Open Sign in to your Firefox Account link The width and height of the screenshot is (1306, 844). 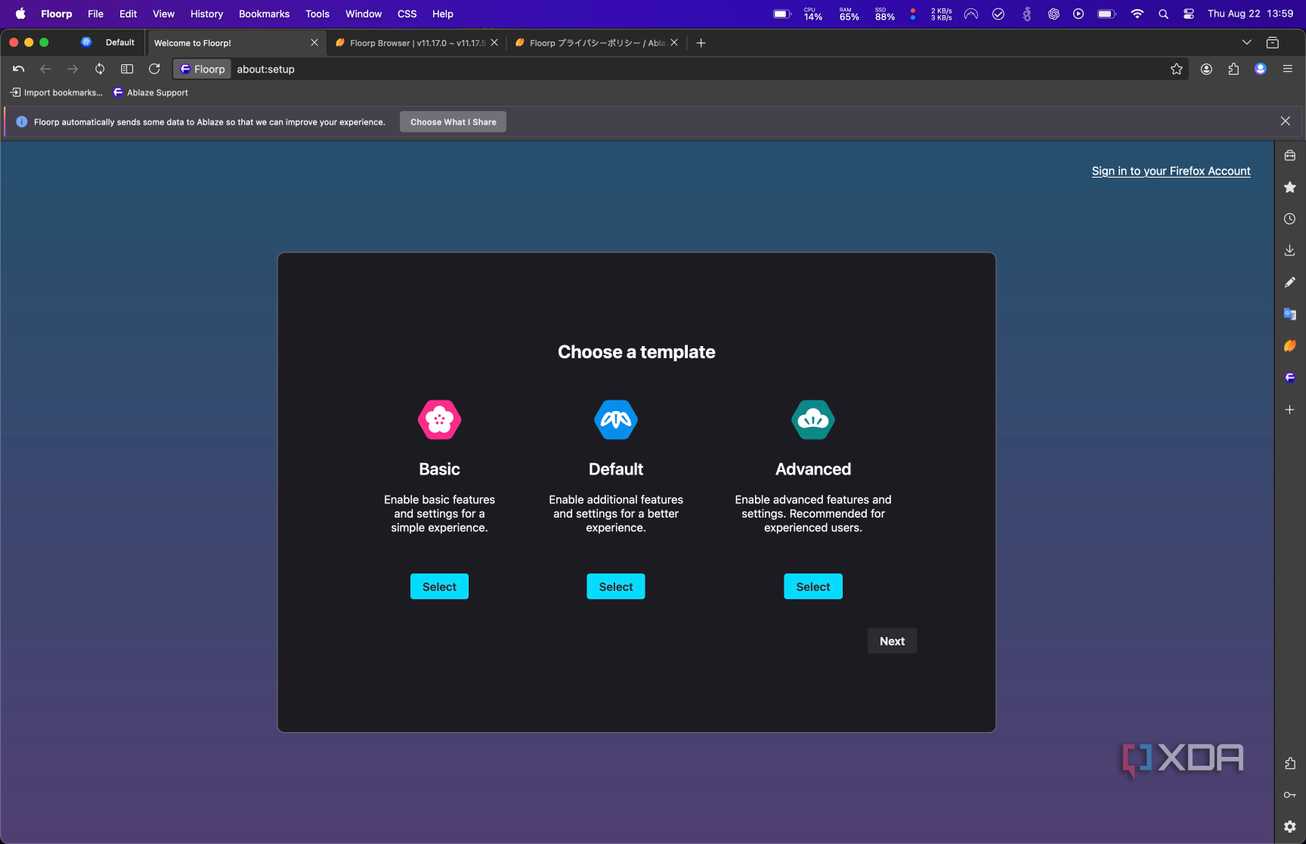(1171, 171)
